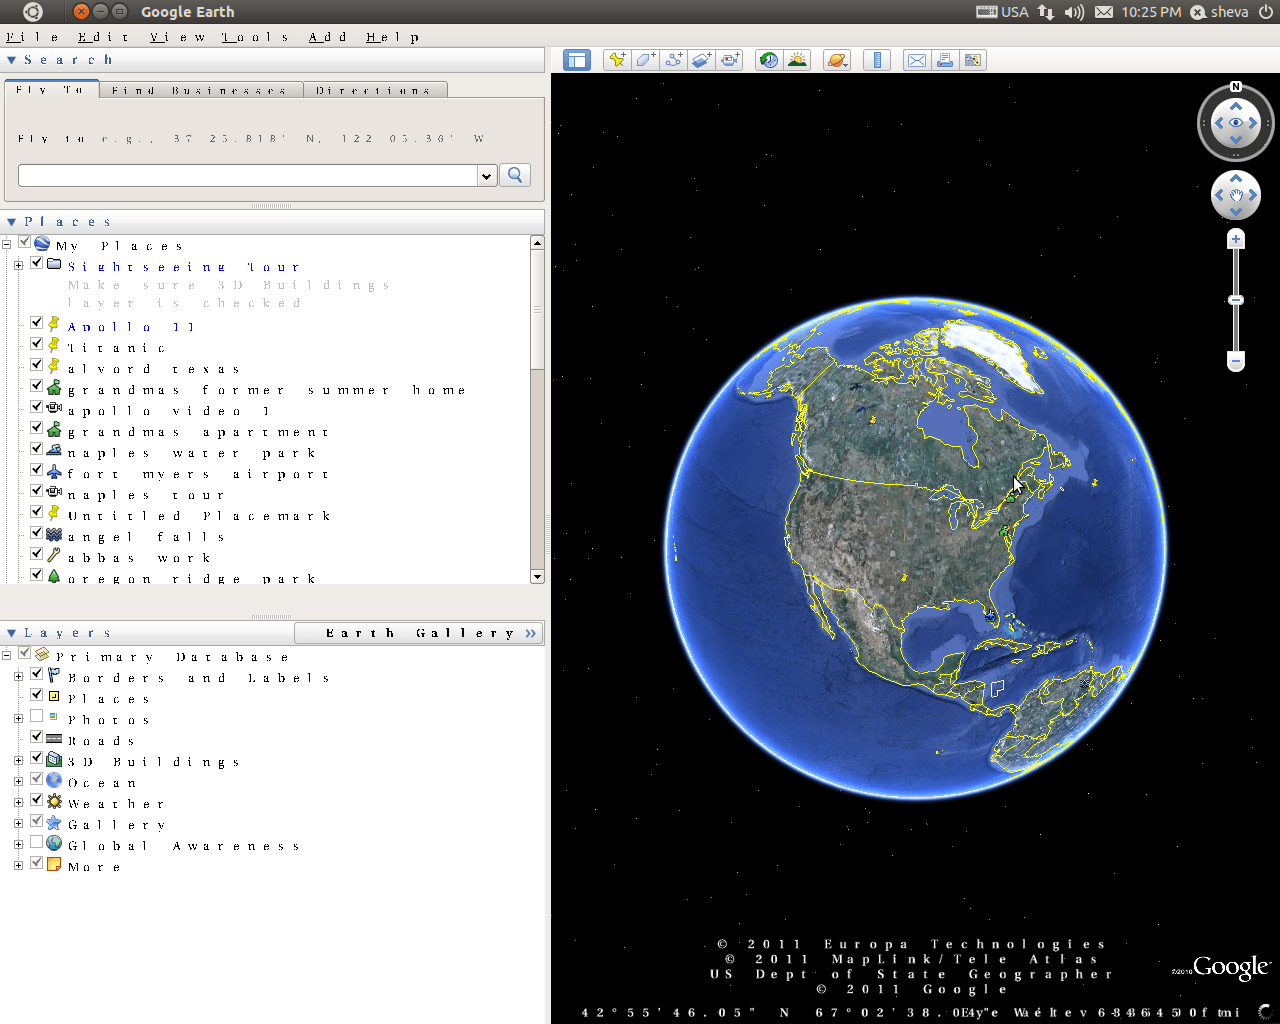Expand Borders and Labels layer
Viewport: 1280px width, 1024px height.
pyautogui.click(x=18, y=677)
